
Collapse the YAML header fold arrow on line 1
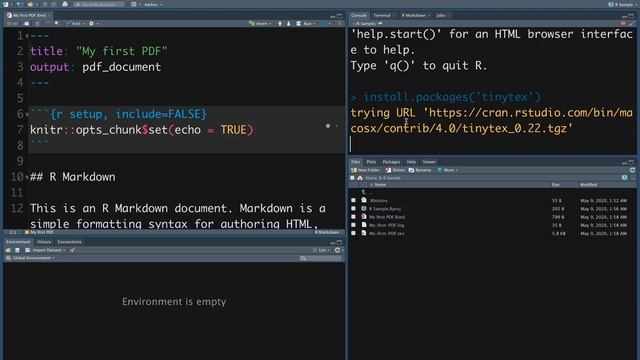click(x=27, y=36)
